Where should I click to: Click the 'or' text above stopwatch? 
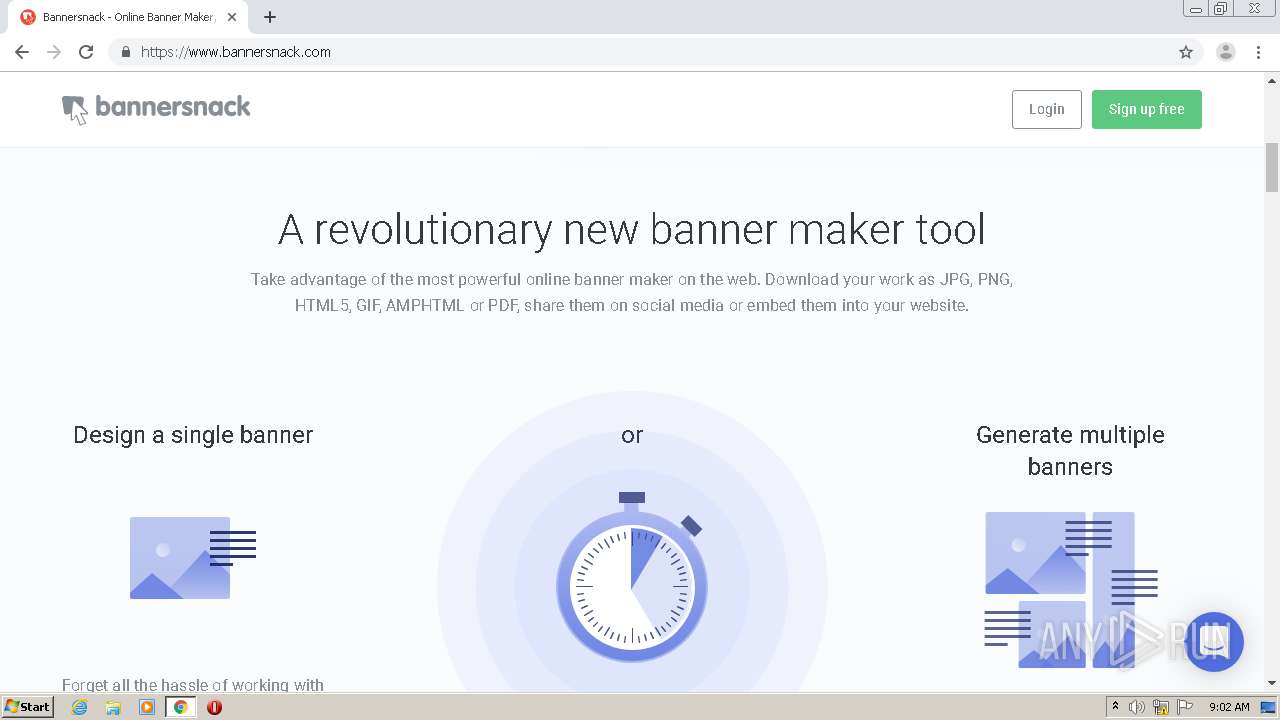[632, 436]
